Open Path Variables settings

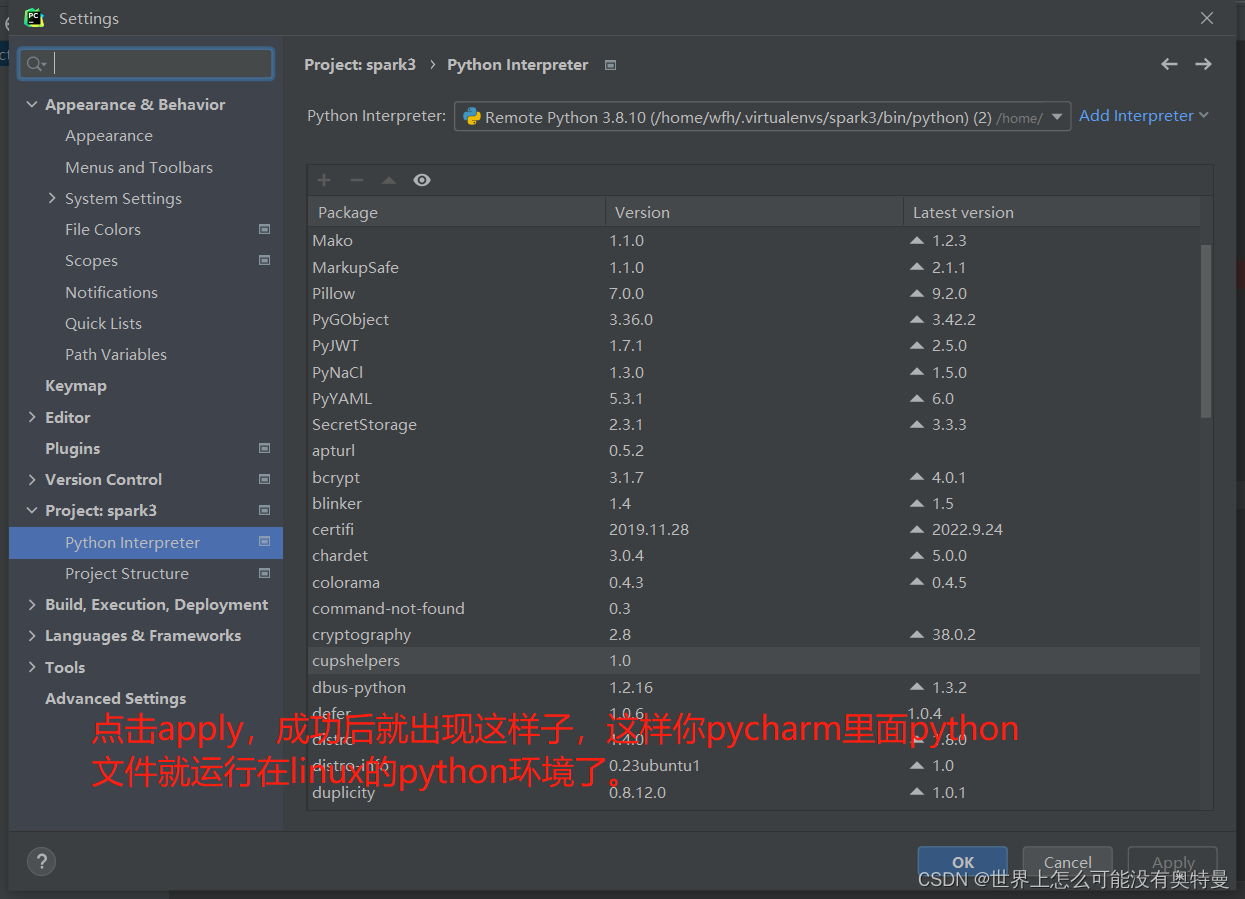[x=116, y=354]
